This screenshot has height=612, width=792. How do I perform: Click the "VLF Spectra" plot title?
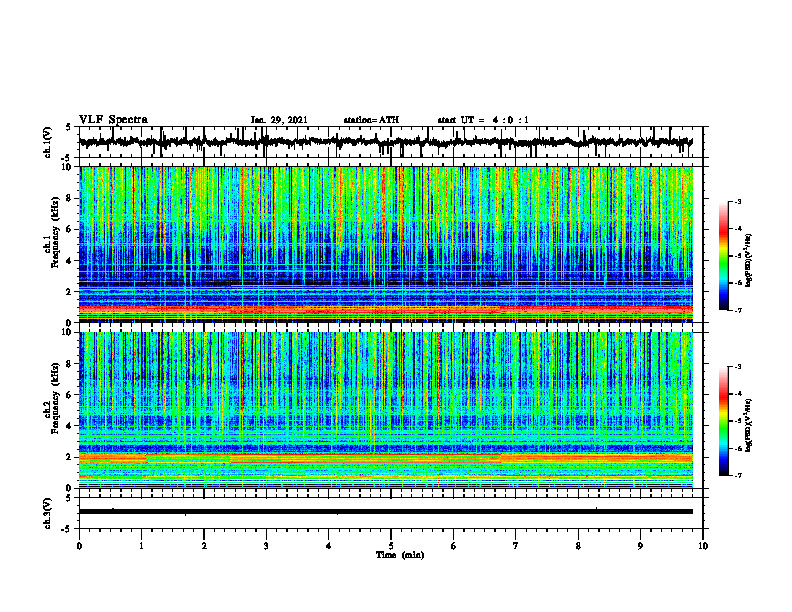click(x=113, y=120)
